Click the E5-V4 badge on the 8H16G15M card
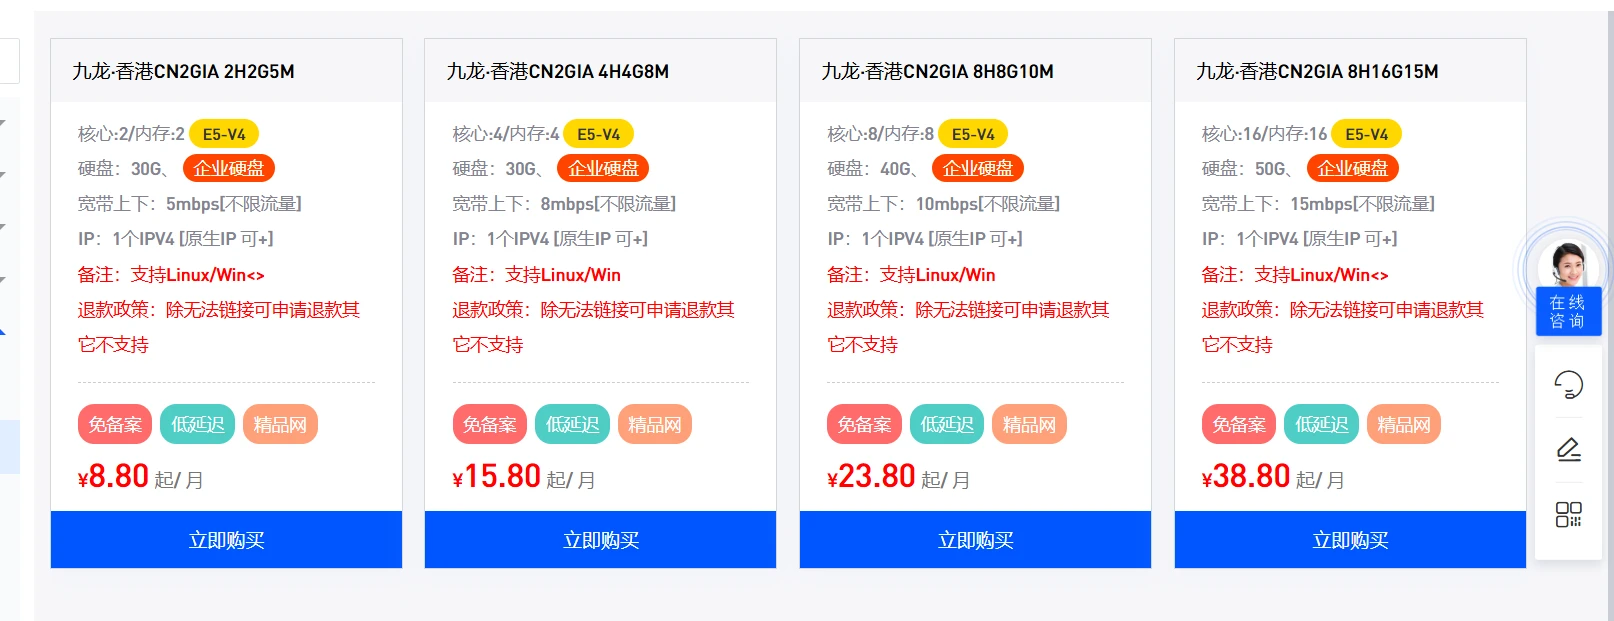The image size is (1614, 621). coord(1366,134)
